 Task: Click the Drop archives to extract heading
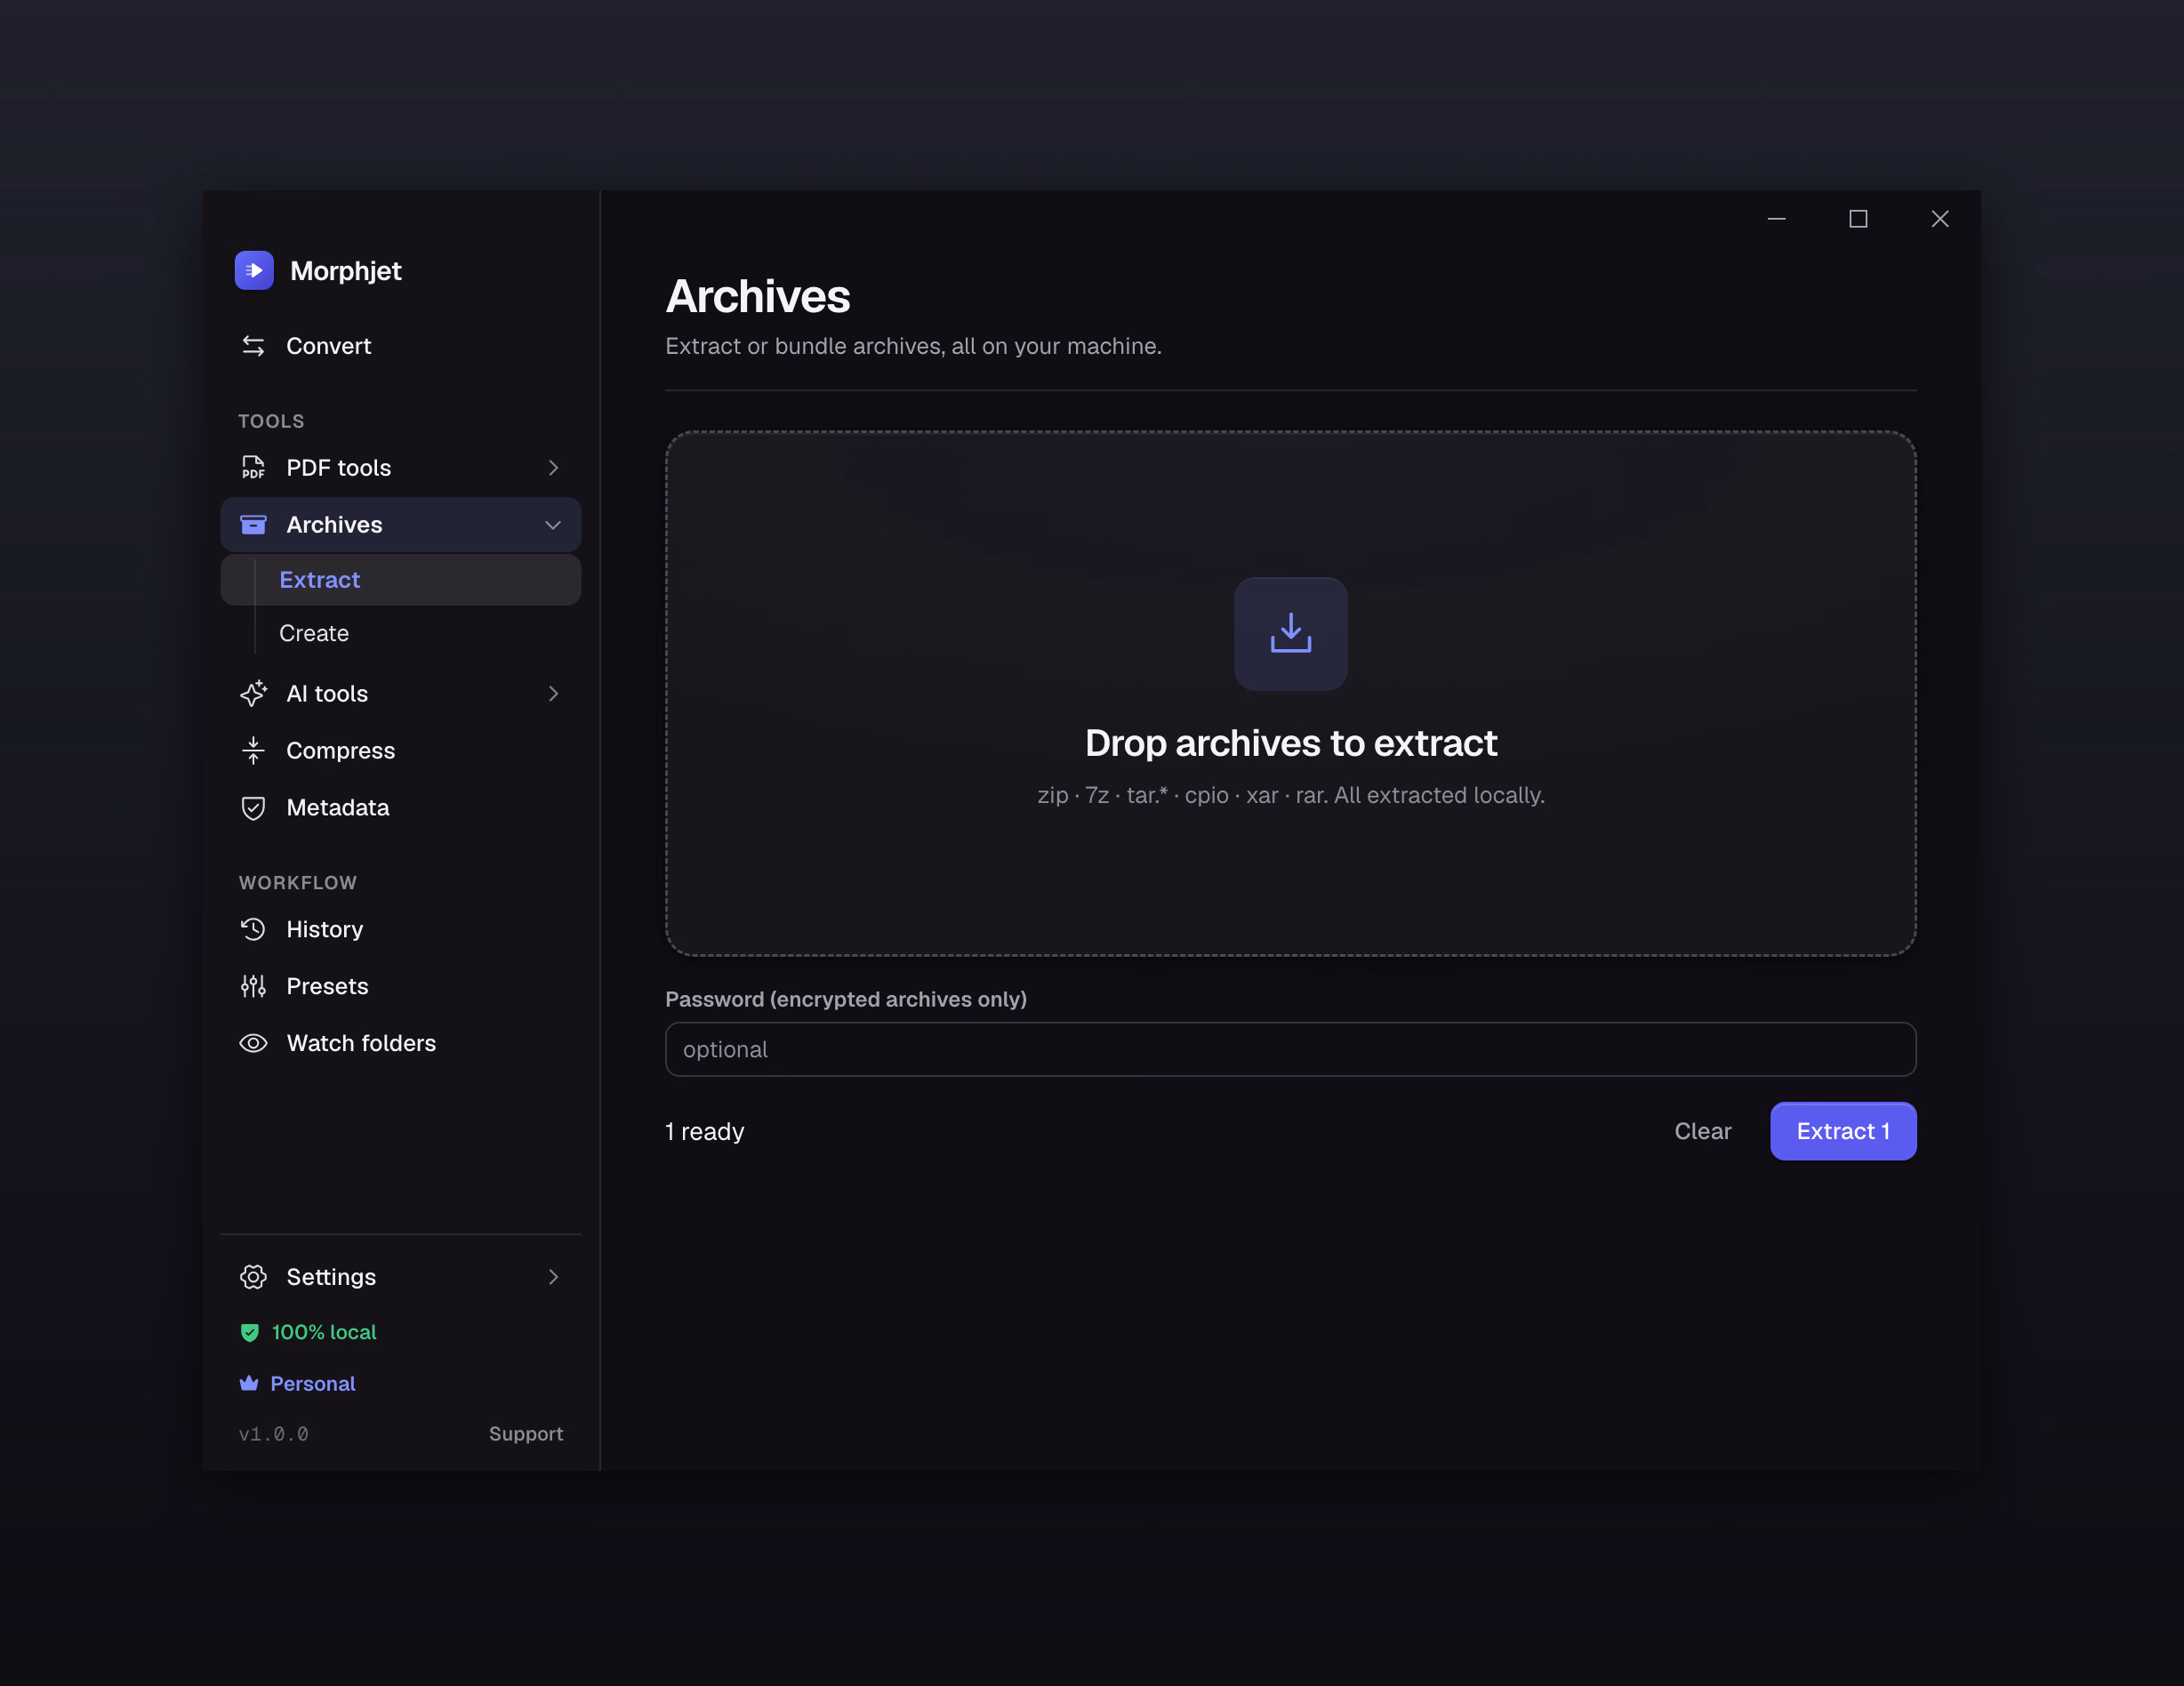click(x=1291, y=743)
